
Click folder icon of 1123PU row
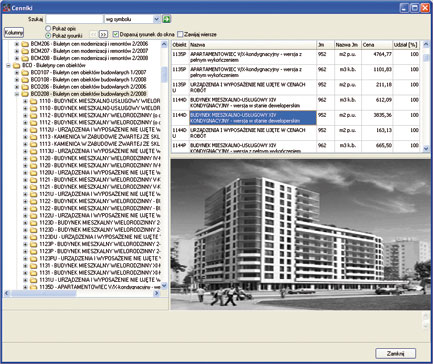tap(33, 259)
